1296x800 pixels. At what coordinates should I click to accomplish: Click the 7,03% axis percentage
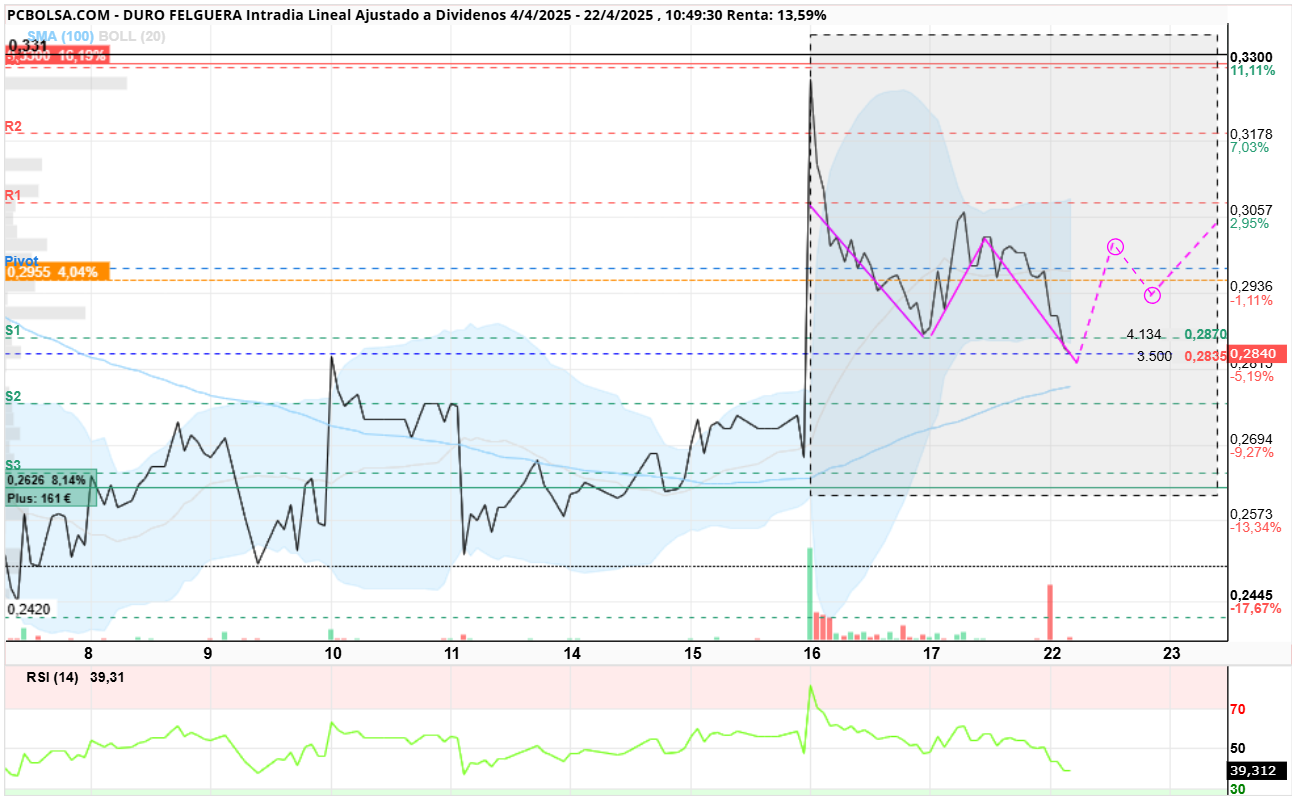pos(1250,147)
